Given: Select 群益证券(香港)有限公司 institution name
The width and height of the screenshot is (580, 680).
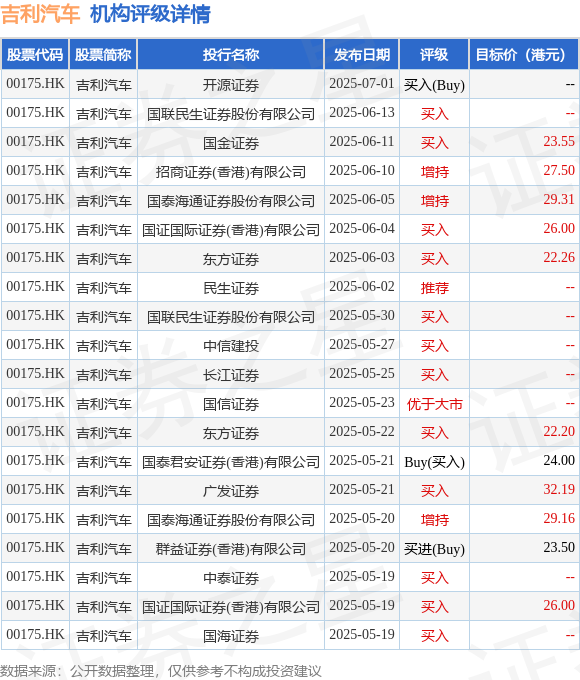Looking at the screenshot, I should (x=231, y=549).
